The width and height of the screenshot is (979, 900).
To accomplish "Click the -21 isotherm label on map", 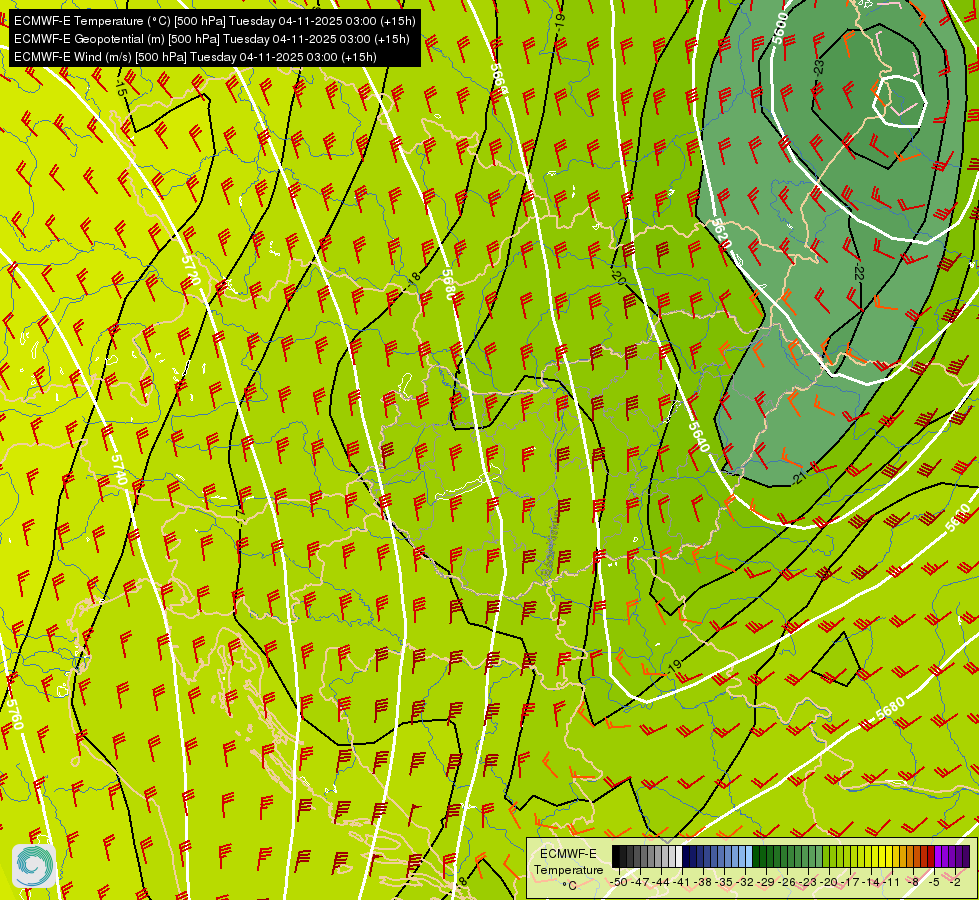I will pyautogui.click(x=799, y=478).
